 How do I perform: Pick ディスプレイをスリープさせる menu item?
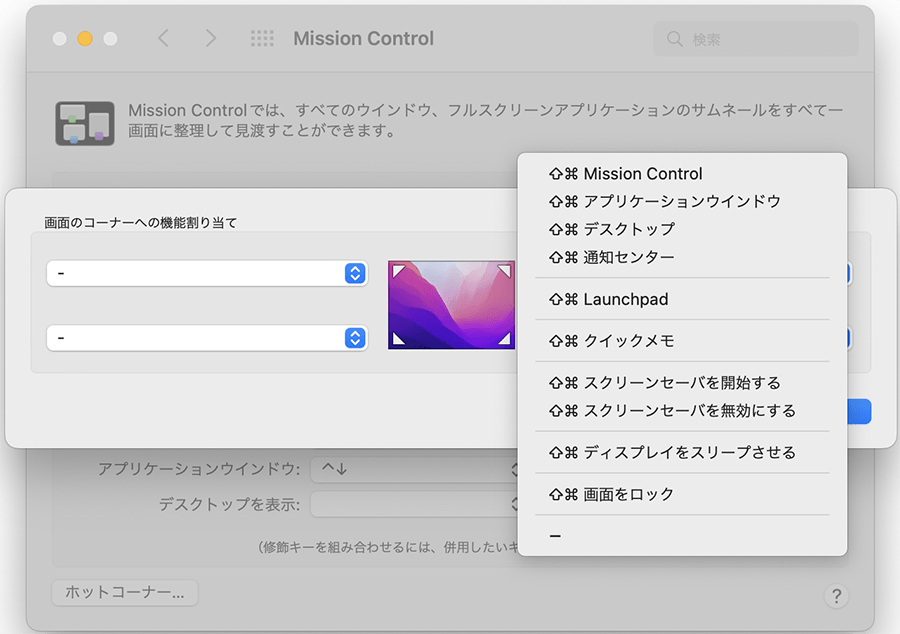click(x=682, y=453)
